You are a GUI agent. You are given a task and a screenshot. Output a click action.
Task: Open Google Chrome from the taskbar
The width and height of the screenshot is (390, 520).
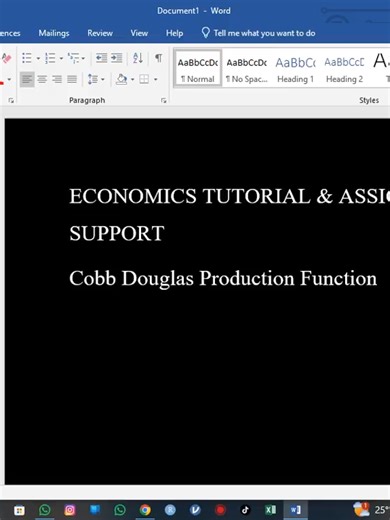tap(145, 510)
